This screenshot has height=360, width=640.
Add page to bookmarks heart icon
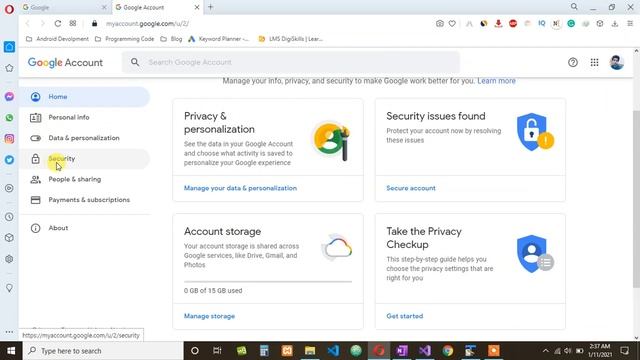(x=452, y=24)
